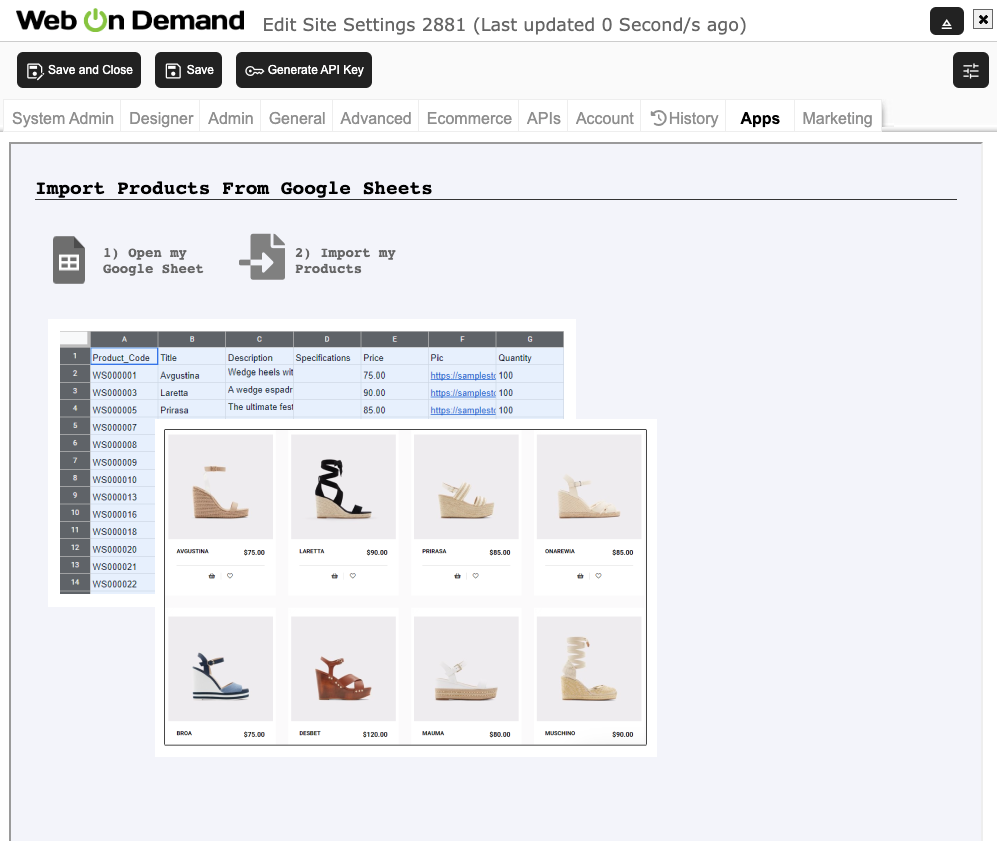Click the Import my Products arrow icon
This screenshot has width=997, height=841.
click(x=262, y=257)
